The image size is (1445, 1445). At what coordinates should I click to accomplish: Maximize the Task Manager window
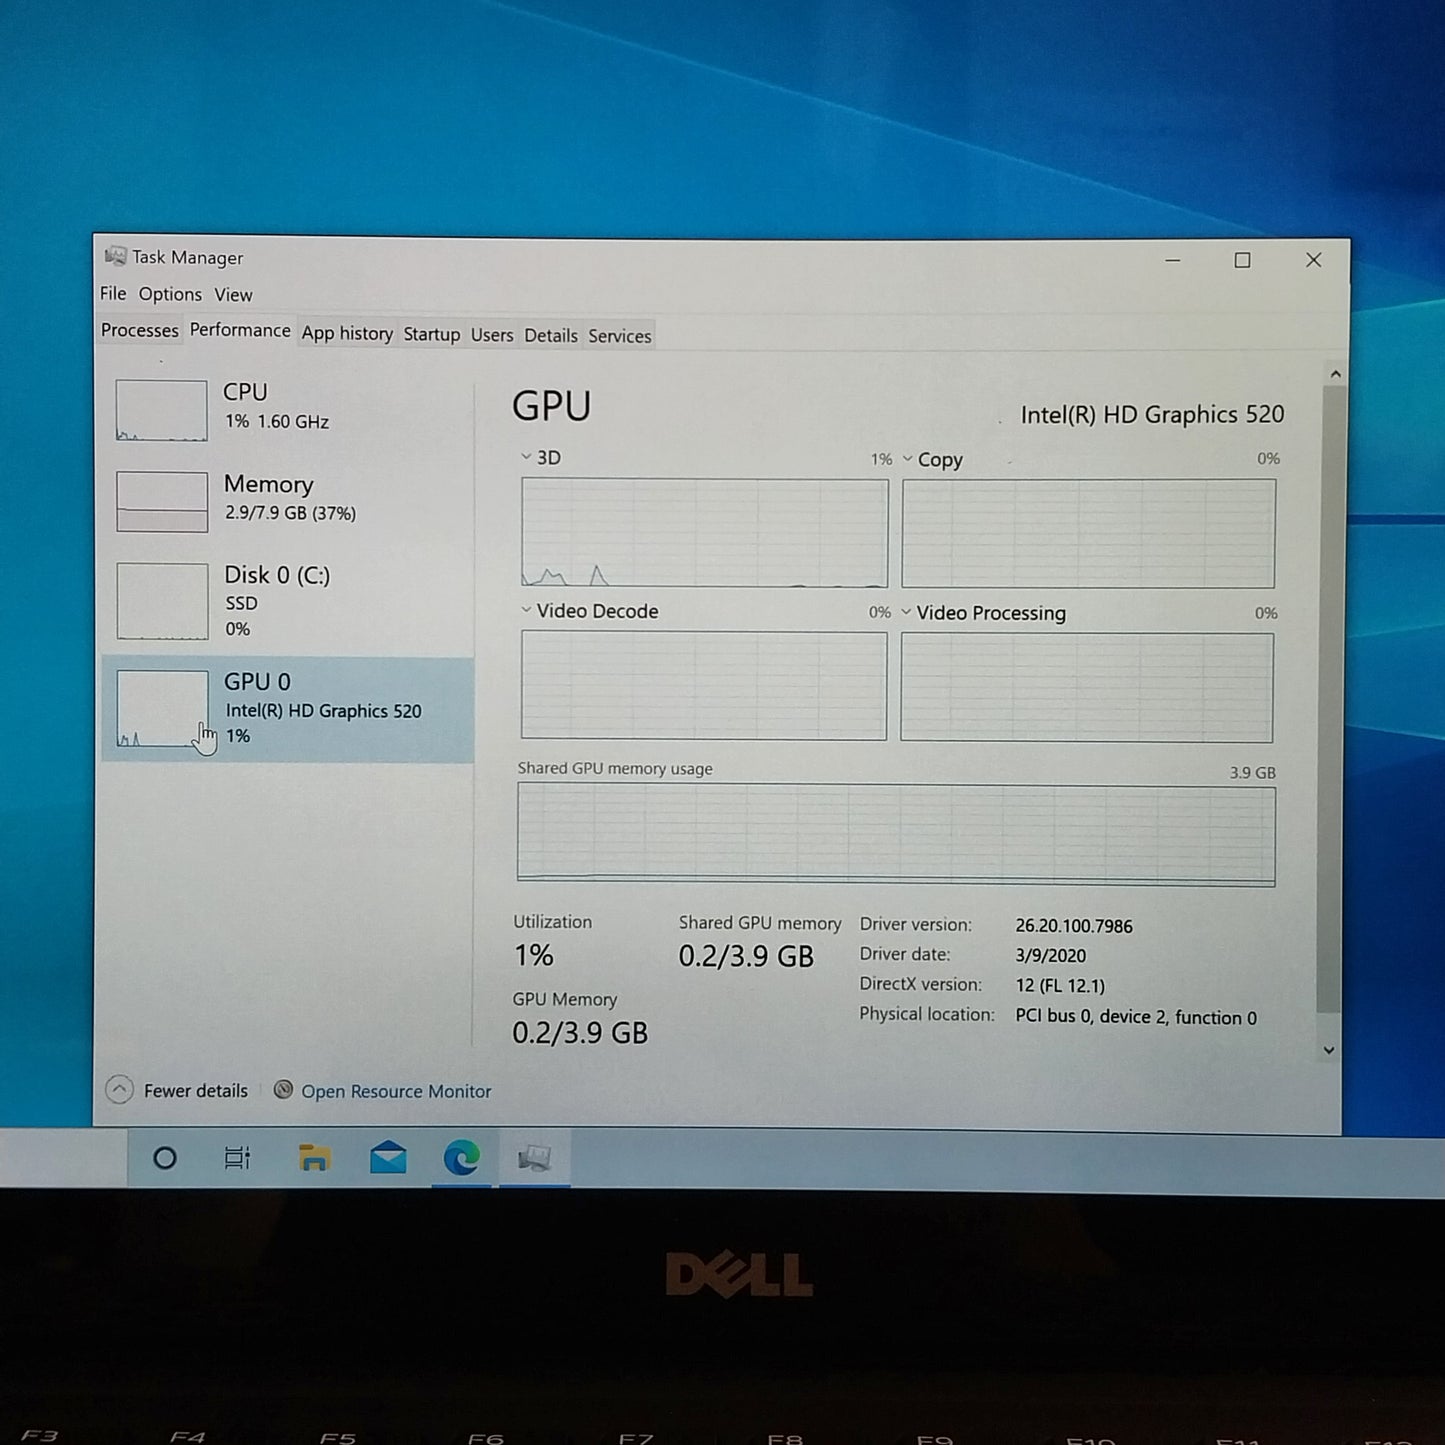pyautogui.click(x=1242, y=260)
